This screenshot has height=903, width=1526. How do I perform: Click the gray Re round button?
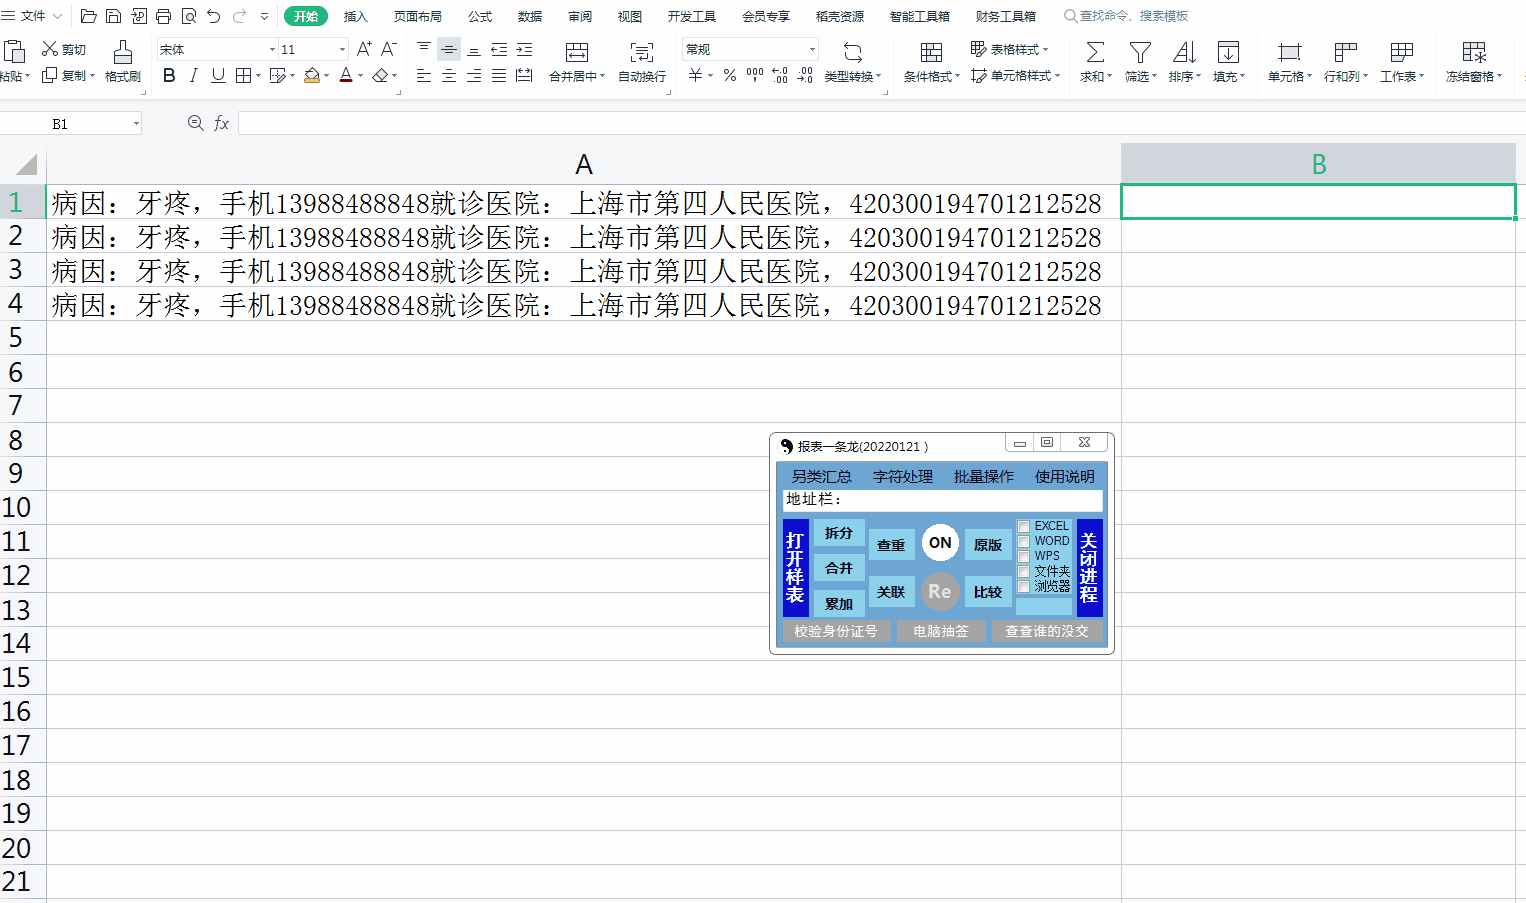coord(940,591)
